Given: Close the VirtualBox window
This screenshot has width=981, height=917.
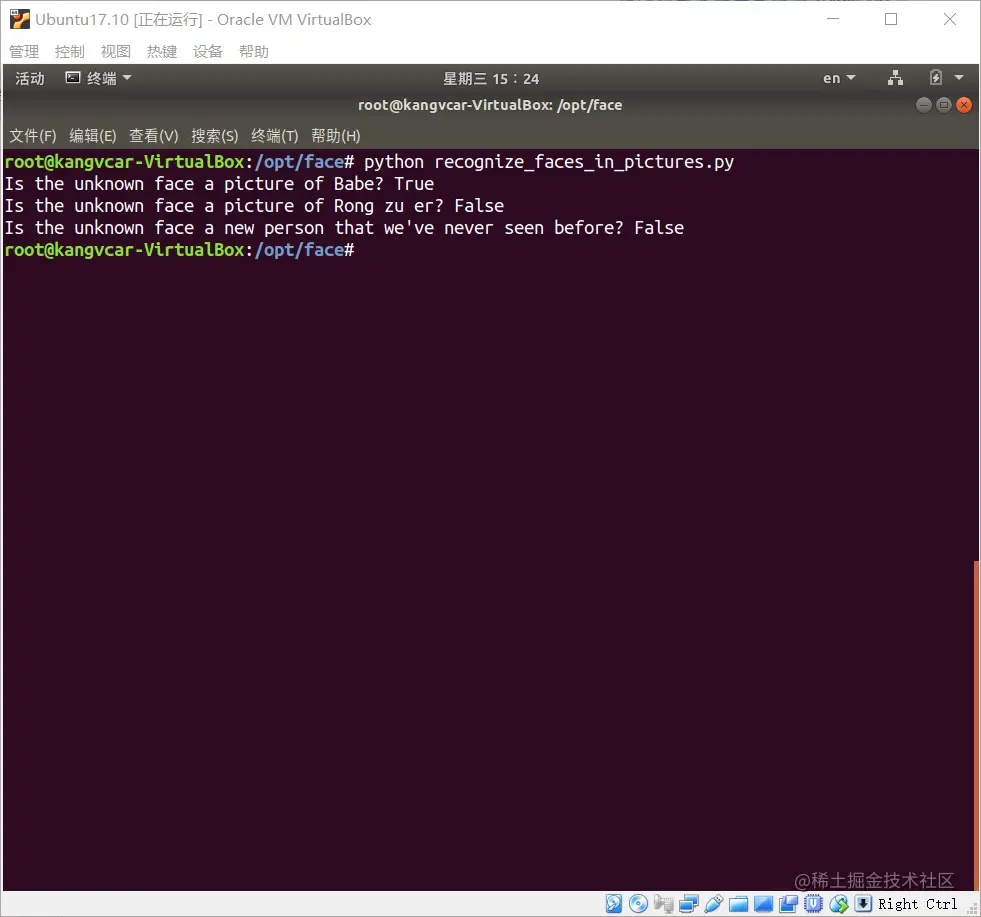Looking at the screenshot, I should click(950, 19).
